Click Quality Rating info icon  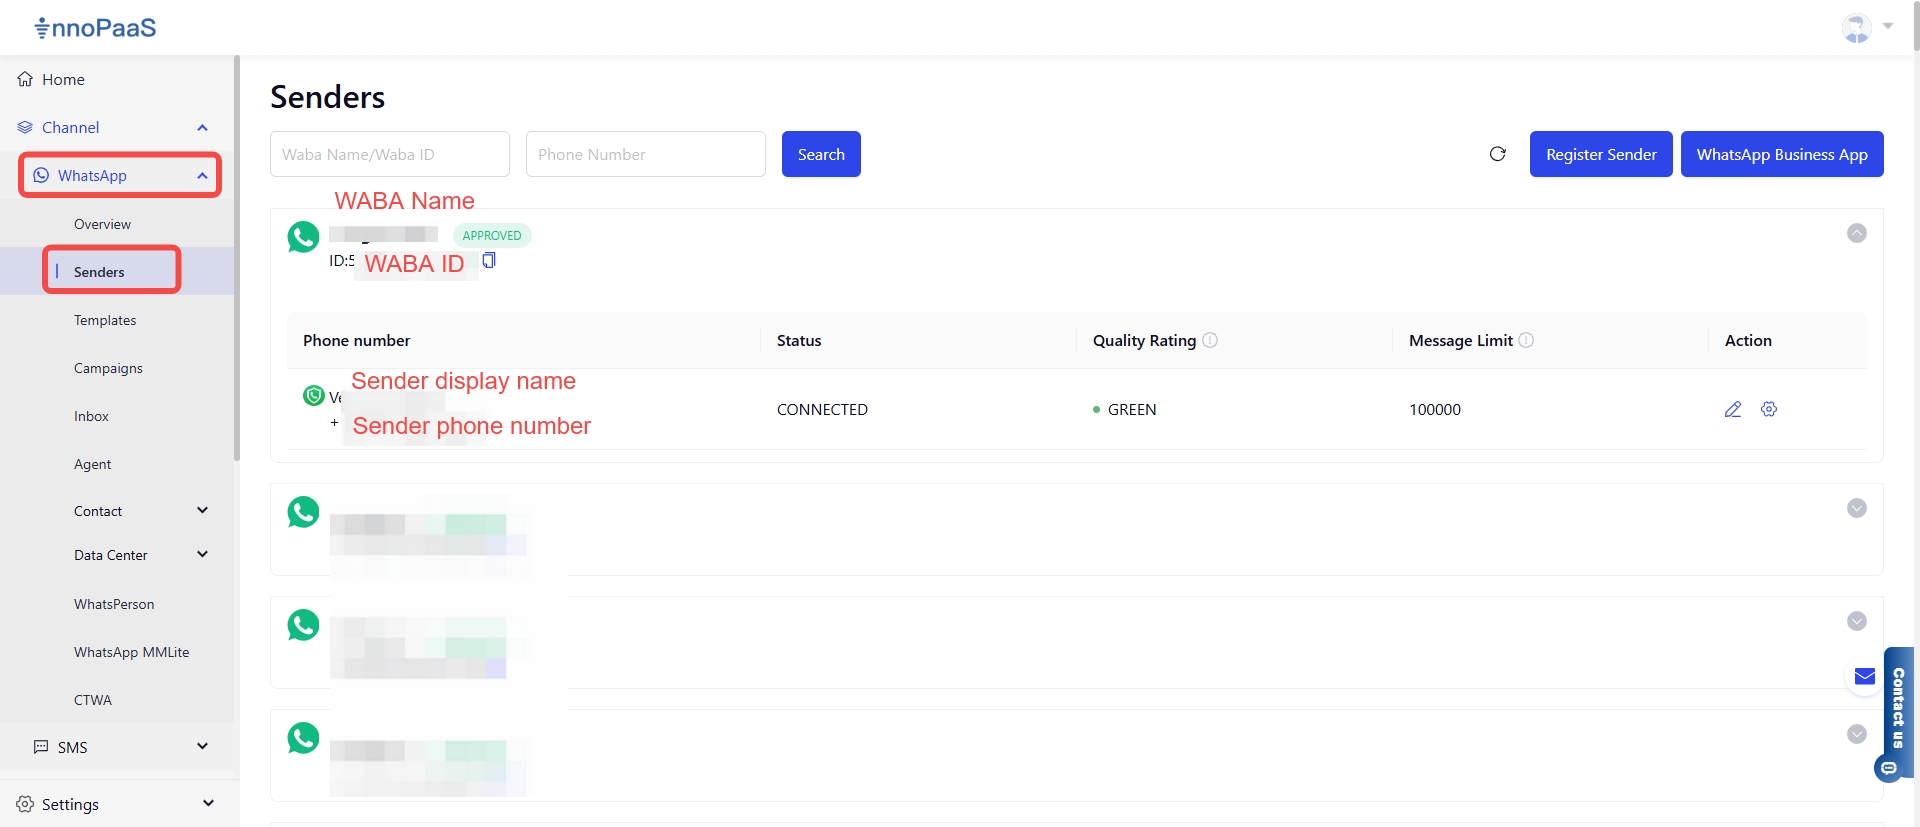[1210, 340]
